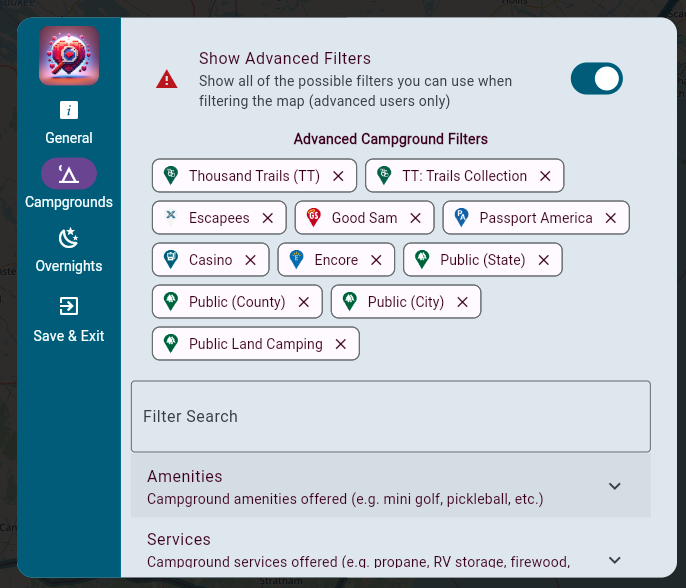The width and height of the screenshot is (686, 588).
Task: Click the Escapees chip icon
Action: 171,218
